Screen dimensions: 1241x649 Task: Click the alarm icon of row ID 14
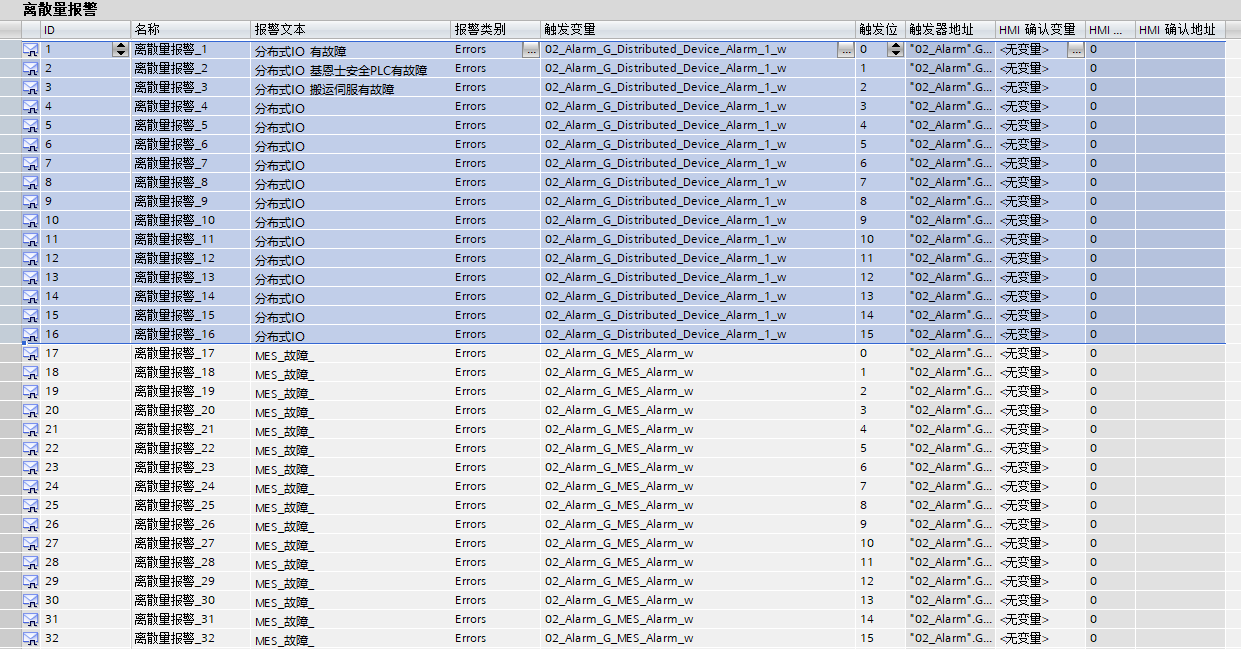[x=30, y=296]
